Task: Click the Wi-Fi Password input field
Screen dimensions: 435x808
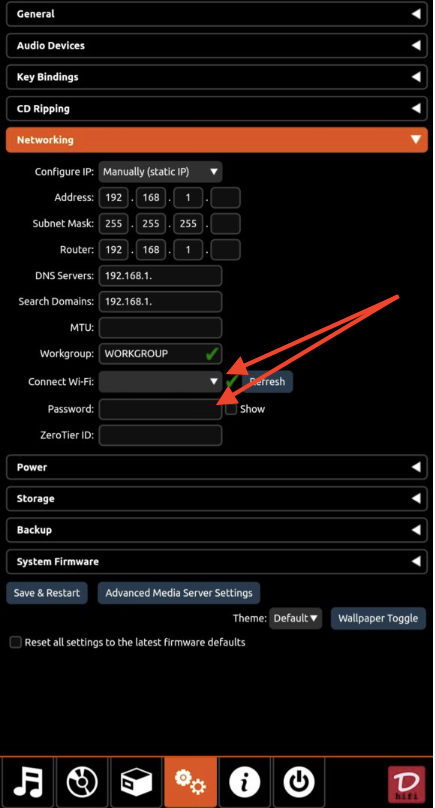Action: pyautogui.click(x=160, y=409)
